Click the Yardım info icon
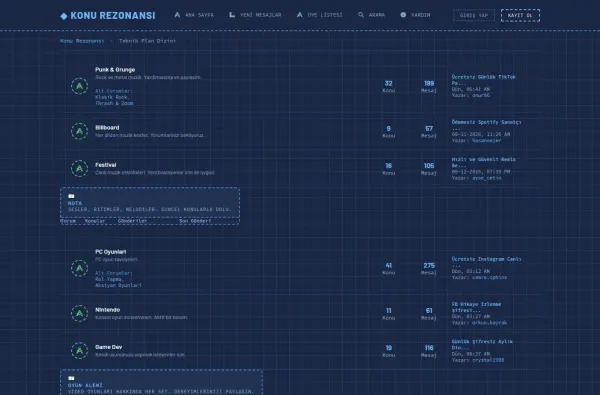The height and width of the screenshot is (395, 600). [x=403, y=15]
